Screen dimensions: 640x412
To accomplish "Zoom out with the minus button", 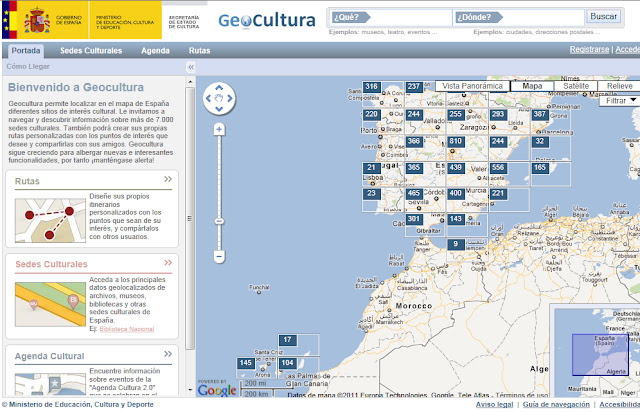I will (x=219, y=256).
